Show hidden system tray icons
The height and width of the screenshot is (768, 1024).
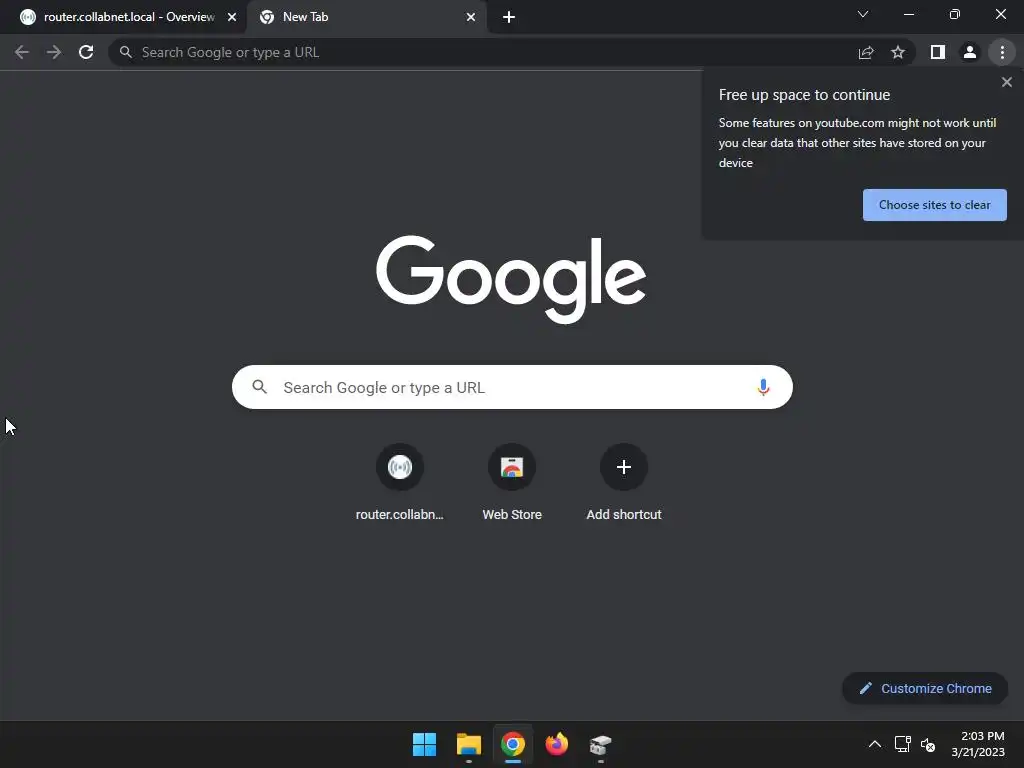click(875, 744)
